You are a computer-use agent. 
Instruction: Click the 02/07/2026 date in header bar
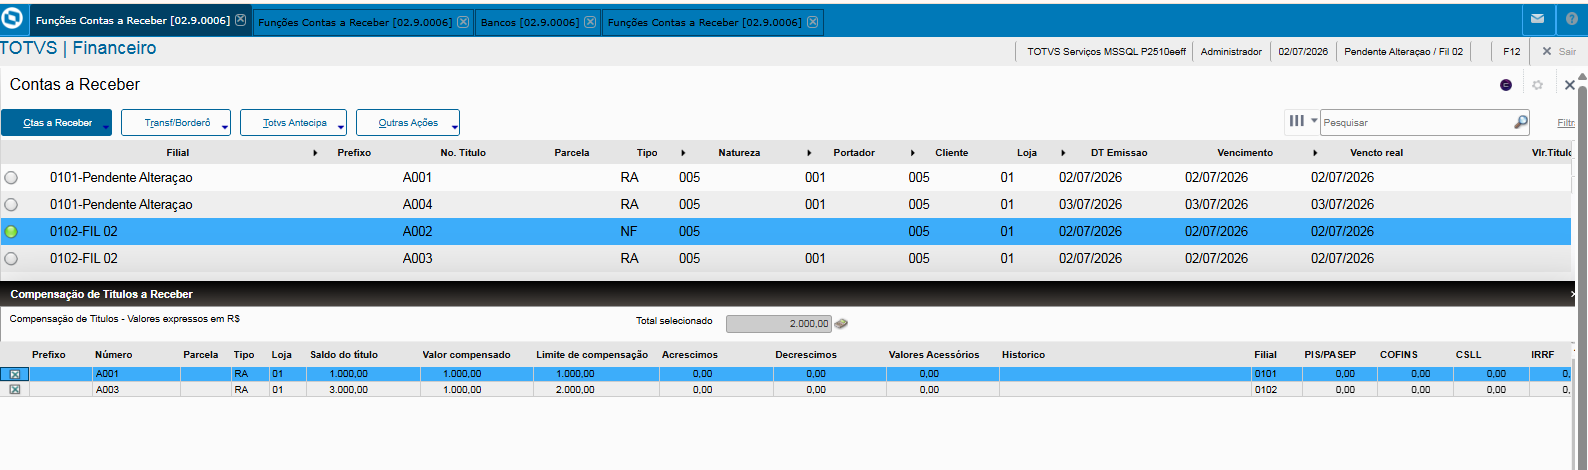1303,51
